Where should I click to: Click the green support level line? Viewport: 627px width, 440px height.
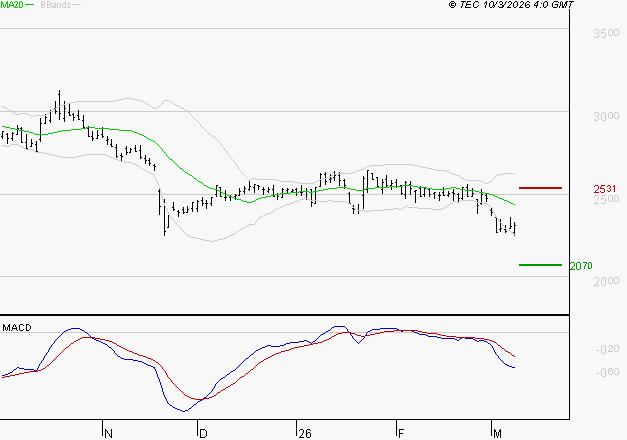click(540, 265)
